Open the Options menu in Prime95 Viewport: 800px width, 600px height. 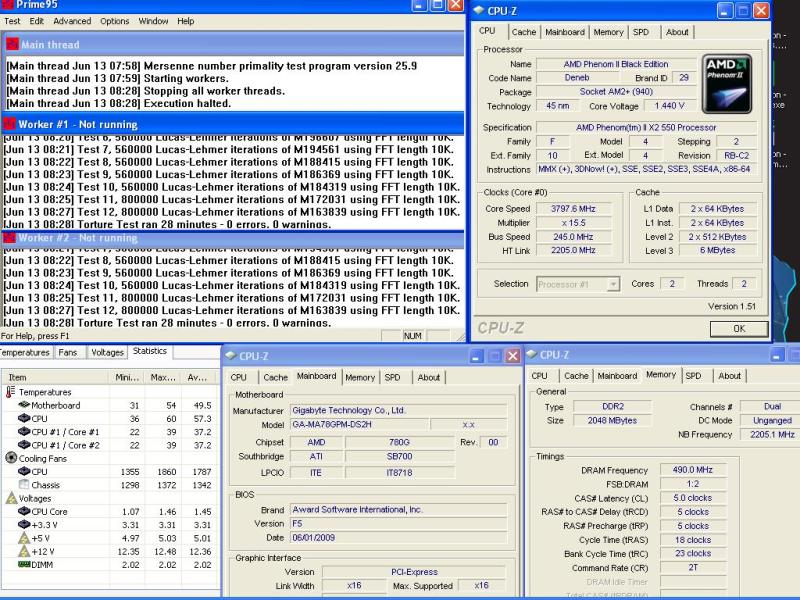114,21
